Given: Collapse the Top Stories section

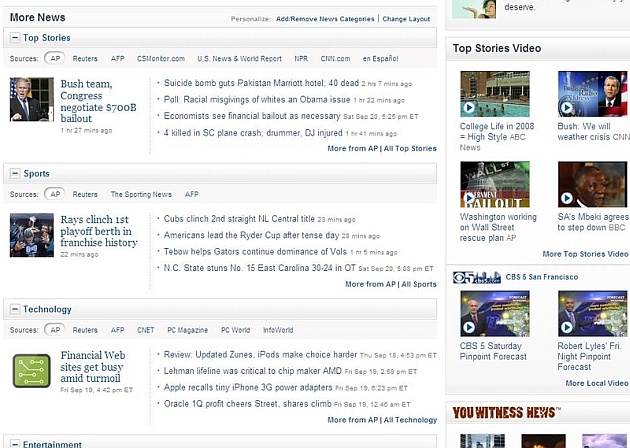Looking at the screenshot, I should coord(15,38).
